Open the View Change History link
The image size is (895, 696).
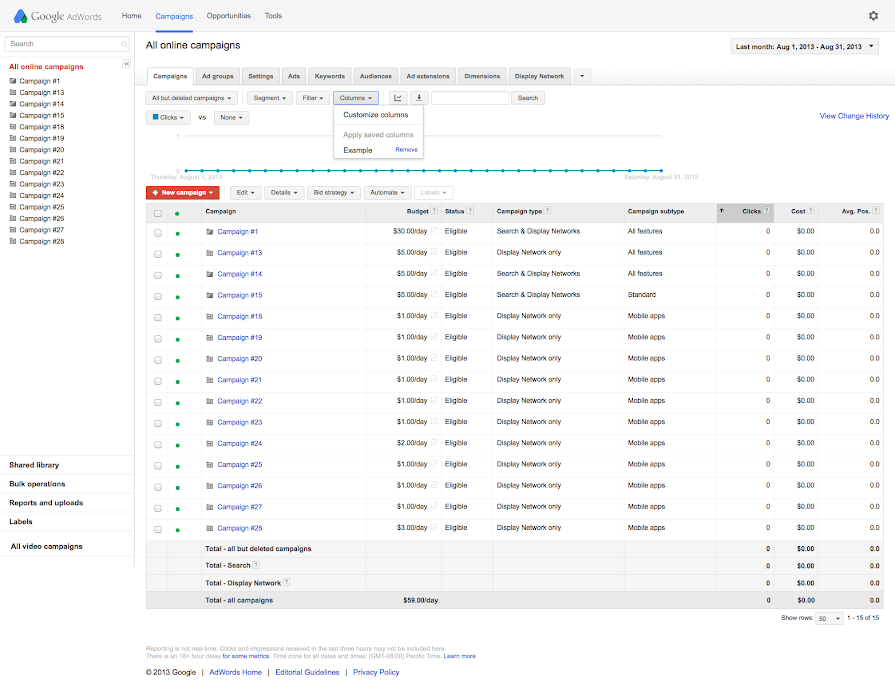coord(854,116)
